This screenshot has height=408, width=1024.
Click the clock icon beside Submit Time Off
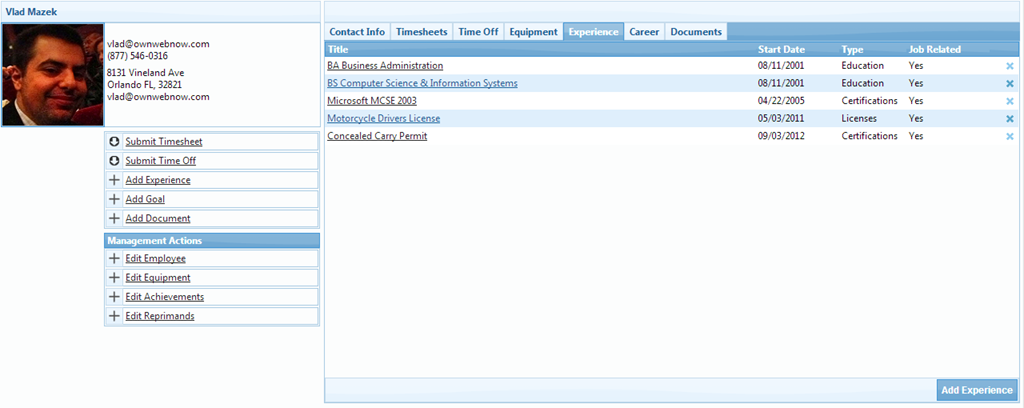(x=114, y=161)
